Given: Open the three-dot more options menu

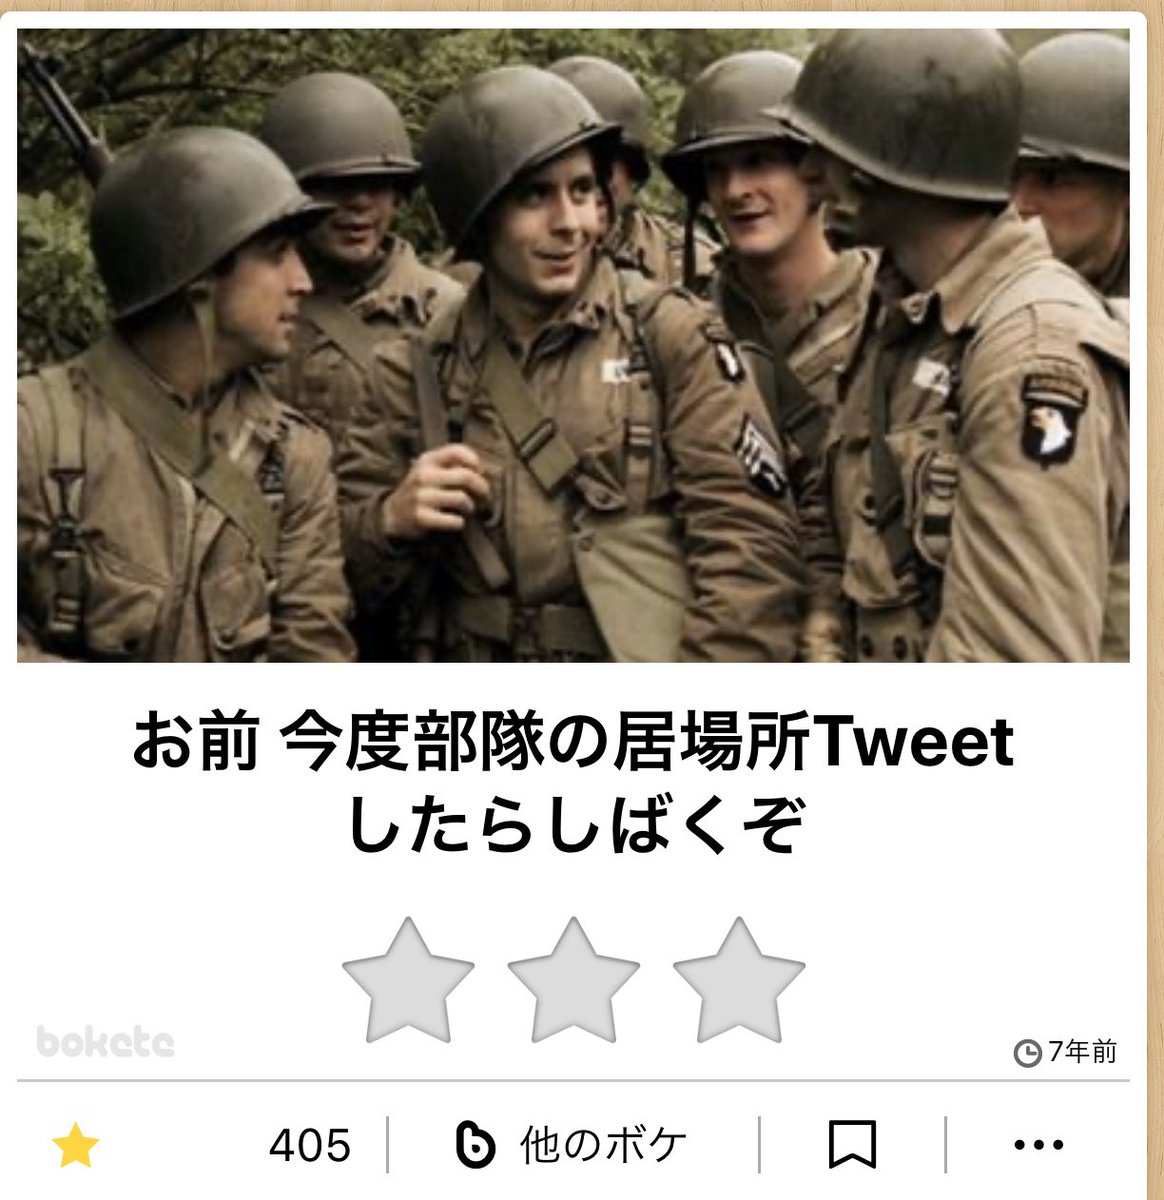Looking at the screenshot, I should pos(1038,1145).
